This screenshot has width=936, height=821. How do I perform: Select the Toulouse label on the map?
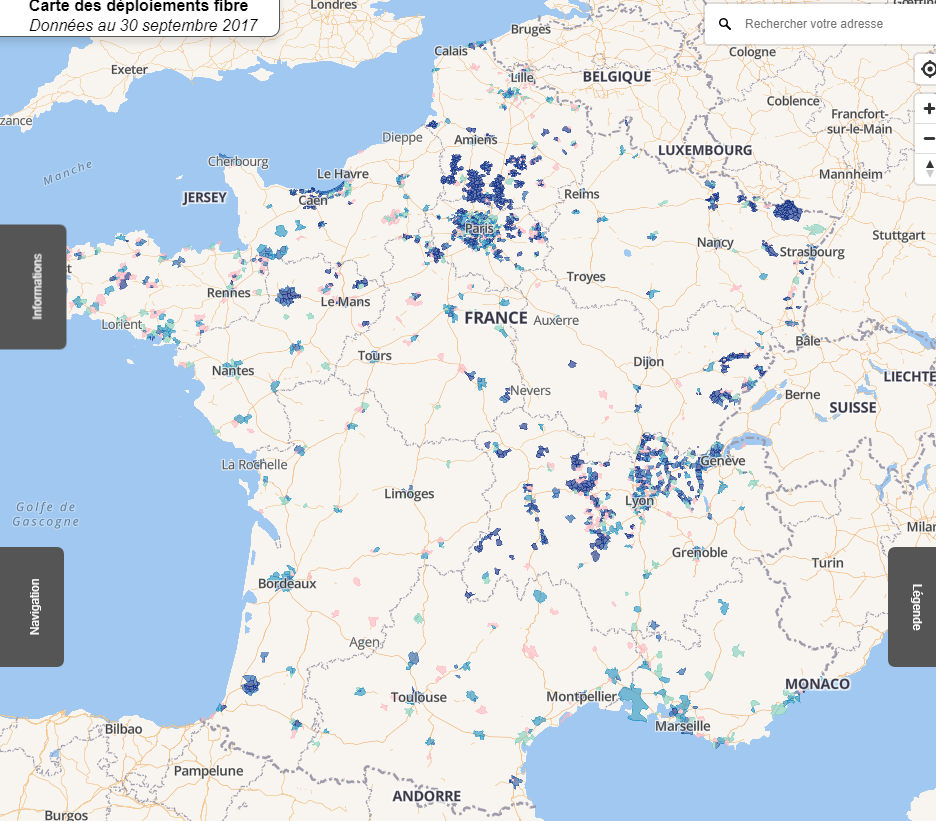tap(419, 697)
